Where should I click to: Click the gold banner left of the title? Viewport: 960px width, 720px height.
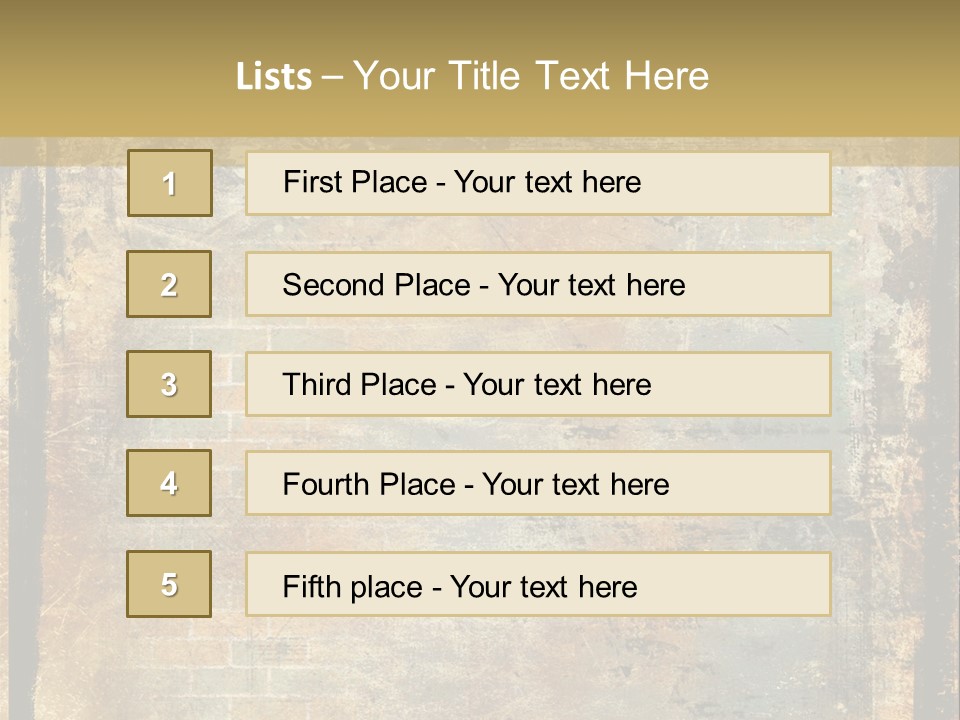[110, 75]
